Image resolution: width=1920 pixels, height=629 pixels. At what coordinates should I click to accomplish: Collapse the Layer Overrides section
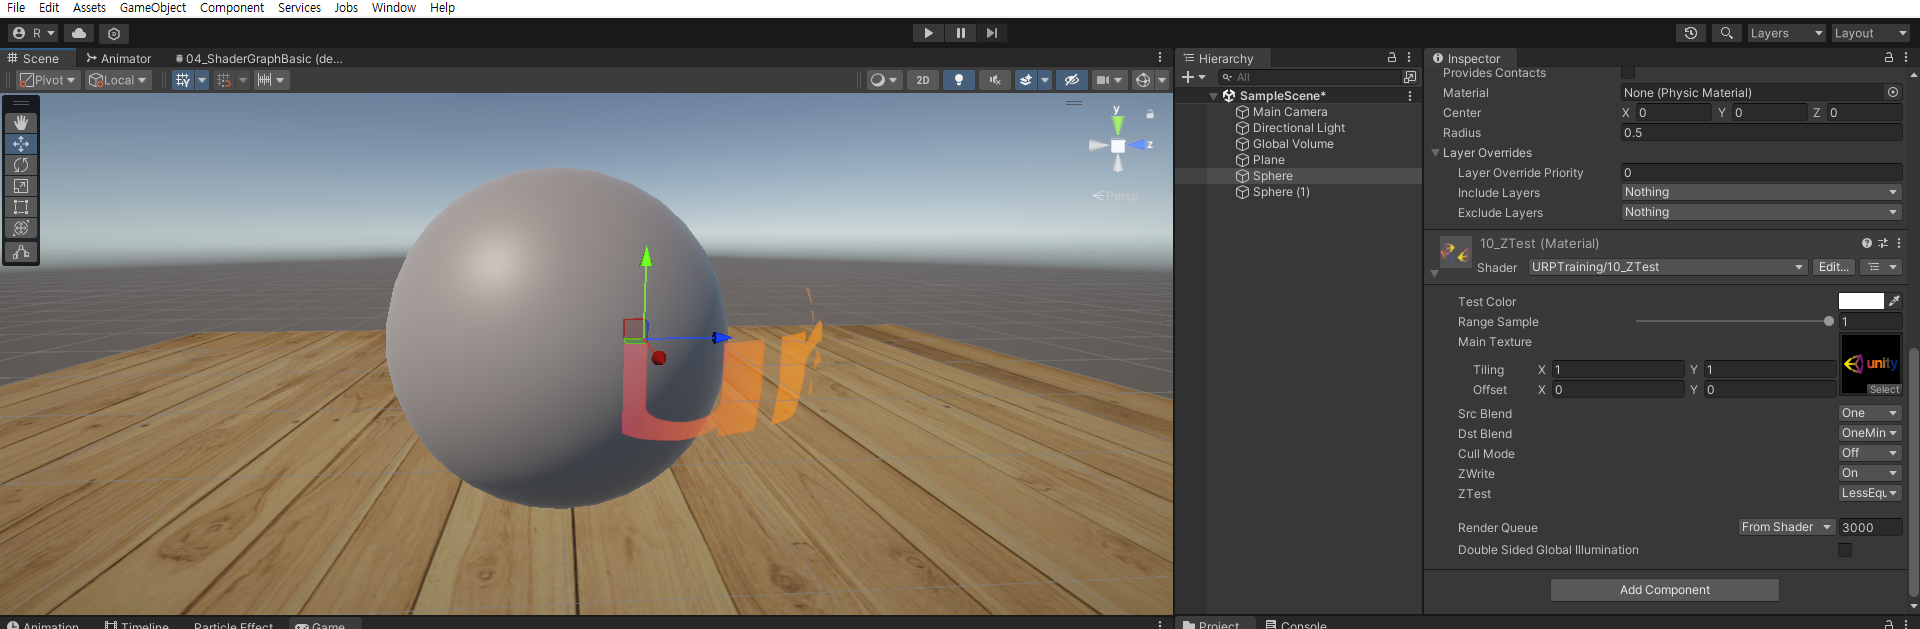point(1436,153)
